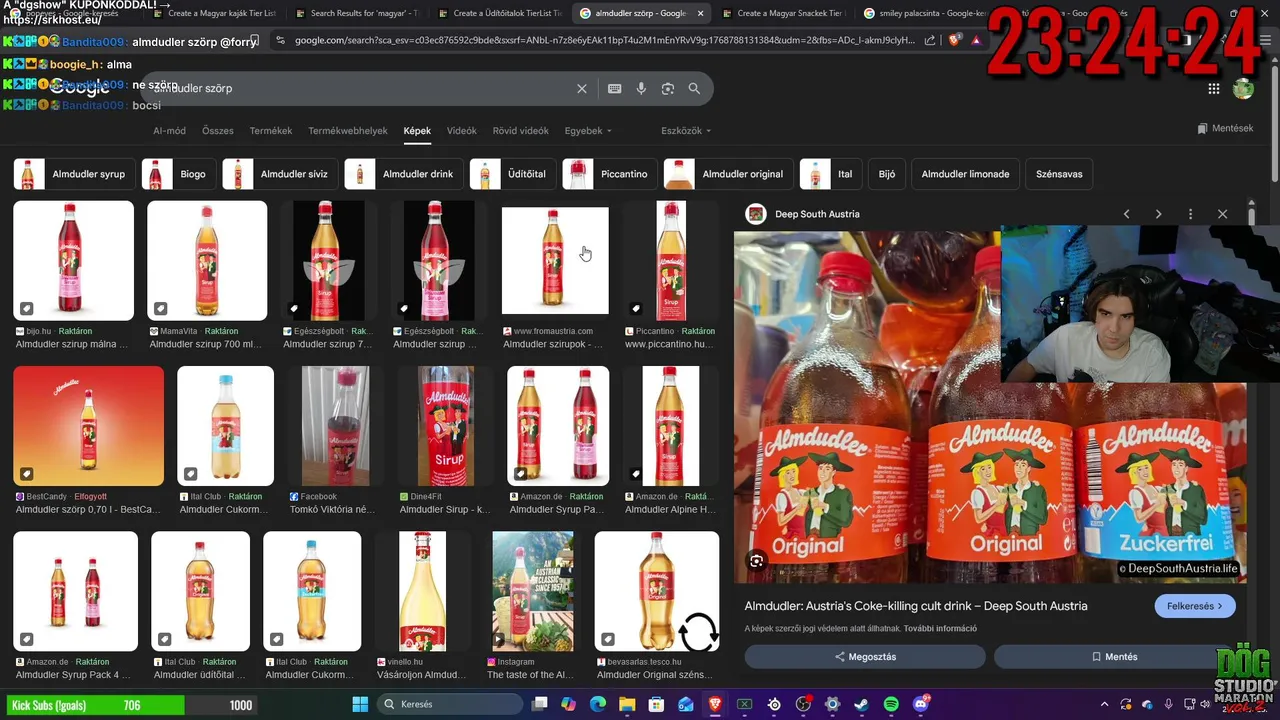Show hidden system tray icons
The height and width of the screenshot is (720, 1280).
pyautogui.click(x=1104, y=704)
